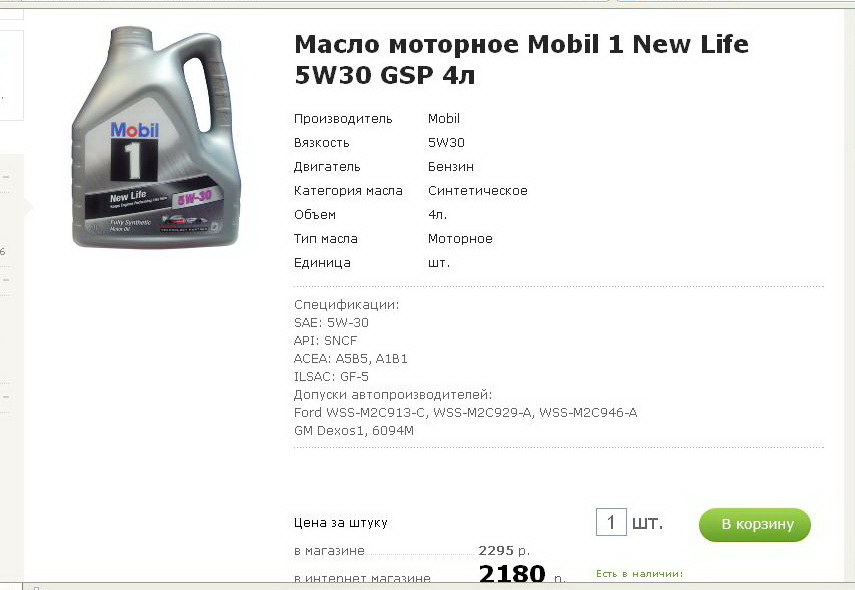Click the Спецификации heading text
Viewport: 855px width, 590px height.
click(346, 305)
